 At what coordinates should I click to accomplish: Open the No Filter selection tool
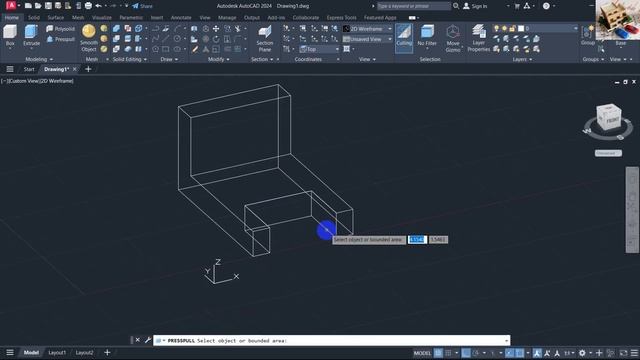(427, 36)
